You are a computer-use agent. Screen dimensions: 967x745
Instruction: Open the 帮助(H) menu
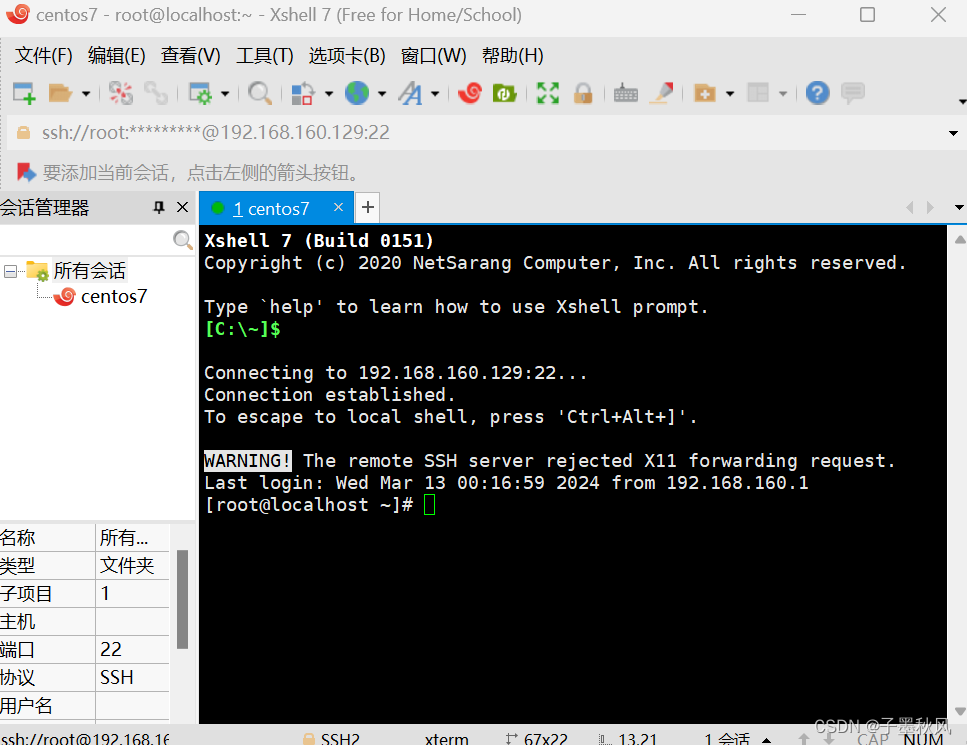point(512,56)
